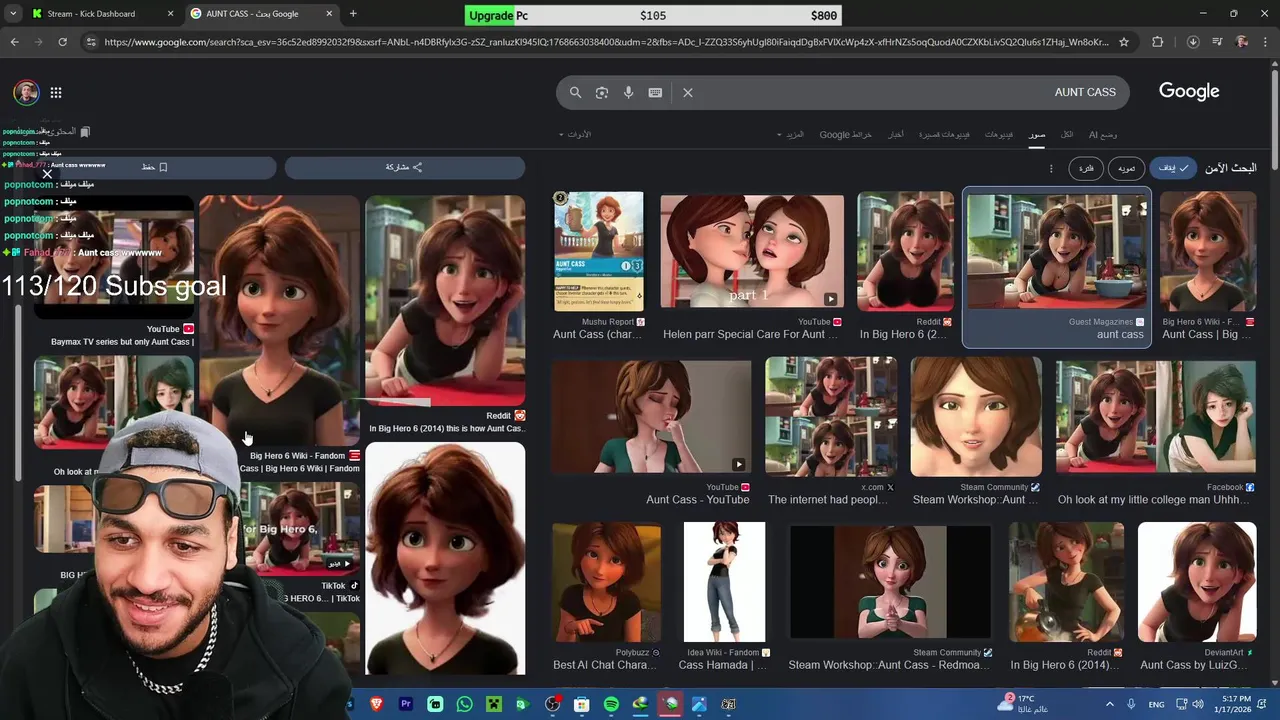Open the Helen parr Special Care video result
The width and height of the screenshot is (1280, 720).
752,251
